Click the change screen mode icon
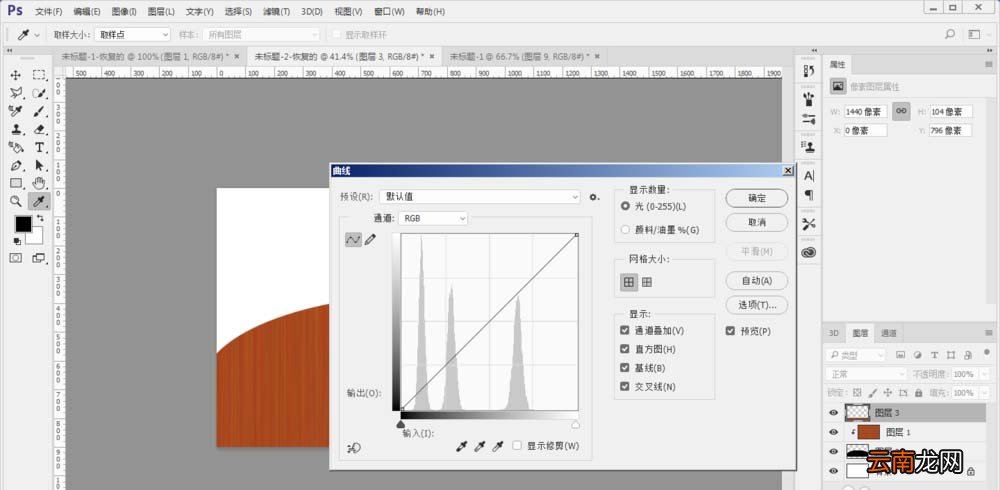The image size is (1000, 490). [x=39, y=258]
